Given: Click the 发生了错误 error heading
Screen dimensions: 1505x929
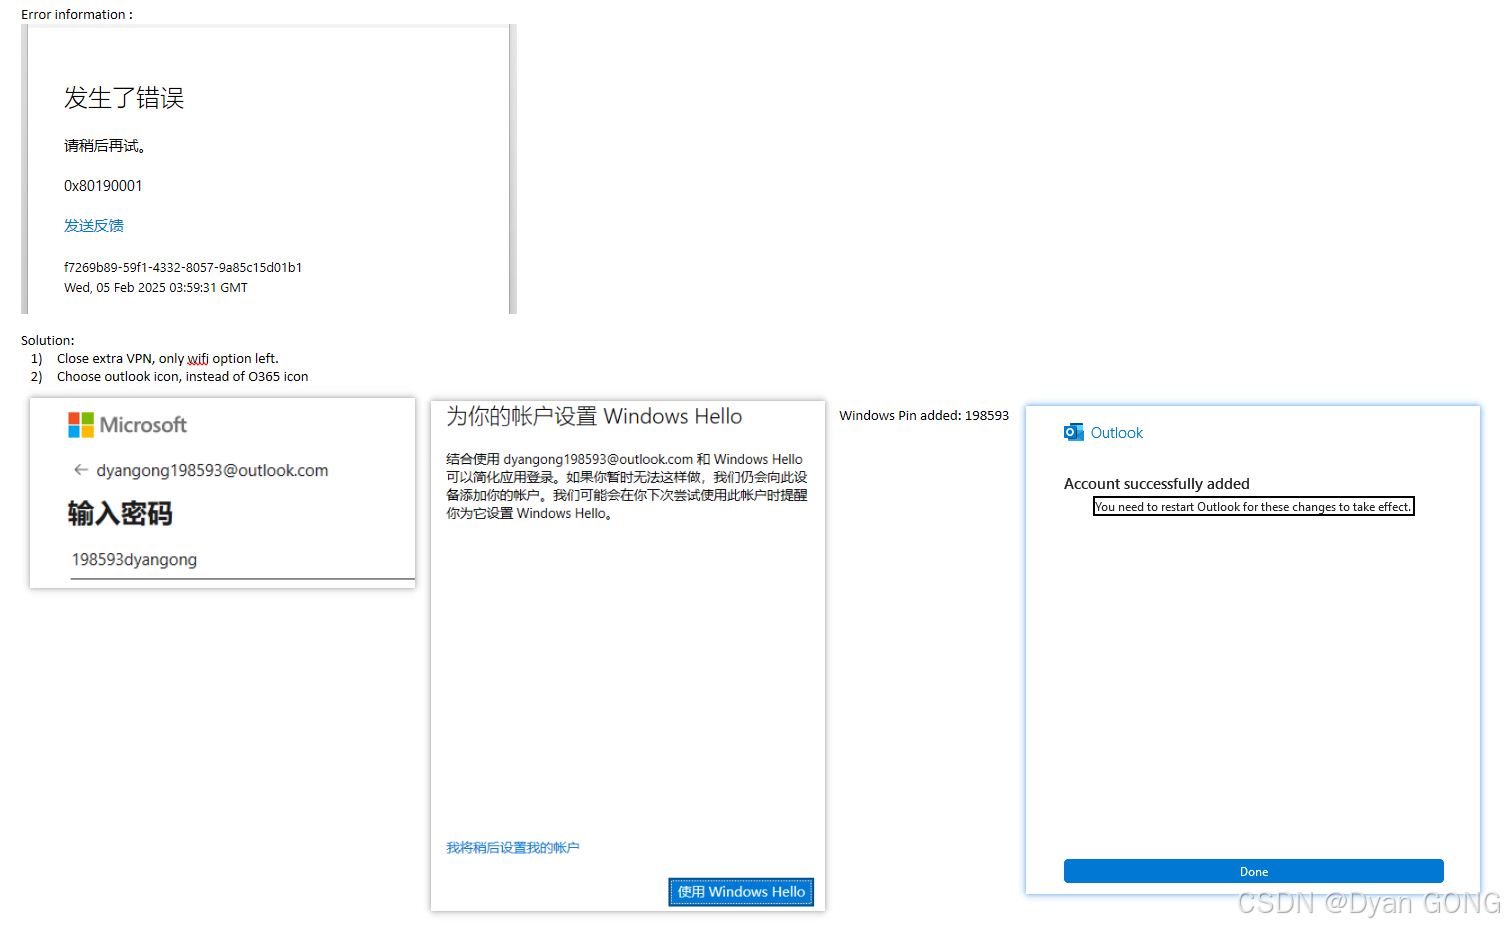Looking at the screenshot, I should tap(124, 98).
